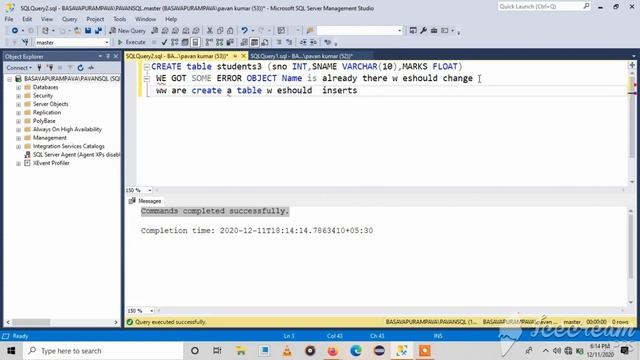The width and height of the screenshot is (640, 360).
Task: Open editor zoom 150 % dropdown
Action: point(149,190)
